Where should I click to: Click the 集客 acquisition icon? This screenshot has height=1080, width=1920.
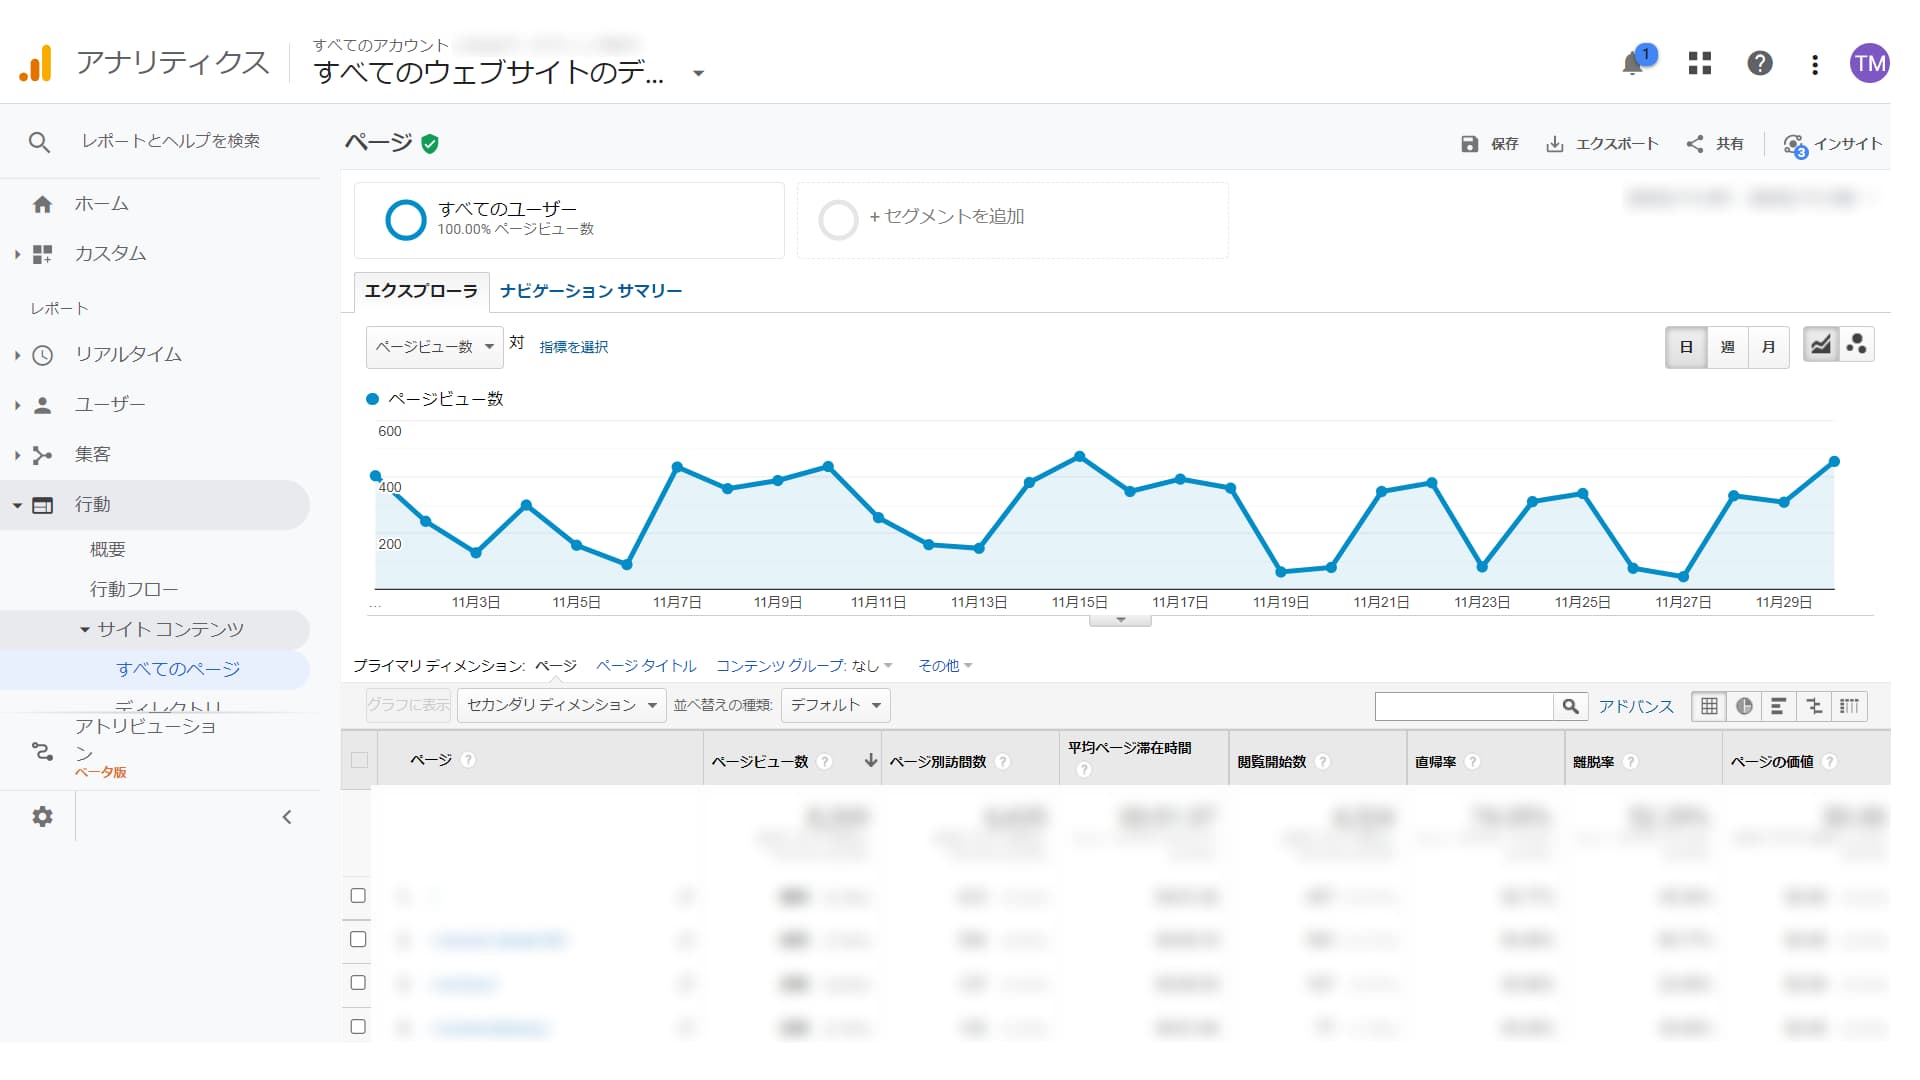(x=42, y=455)
